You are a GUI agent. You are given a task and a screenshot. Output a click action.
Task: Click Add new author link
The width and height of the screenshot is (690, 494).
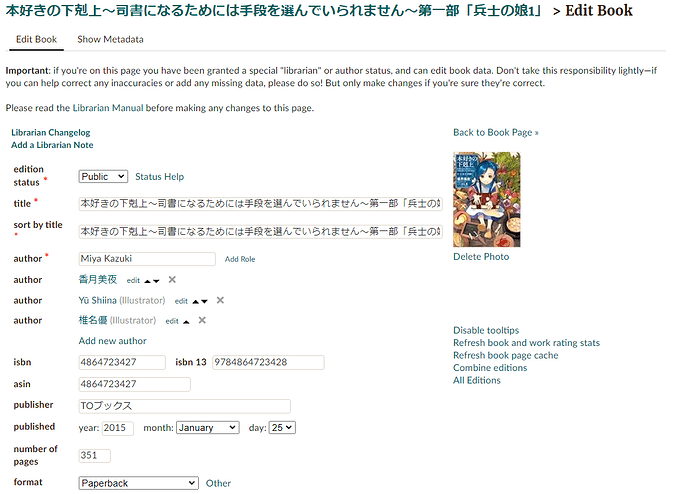[113, 341]
